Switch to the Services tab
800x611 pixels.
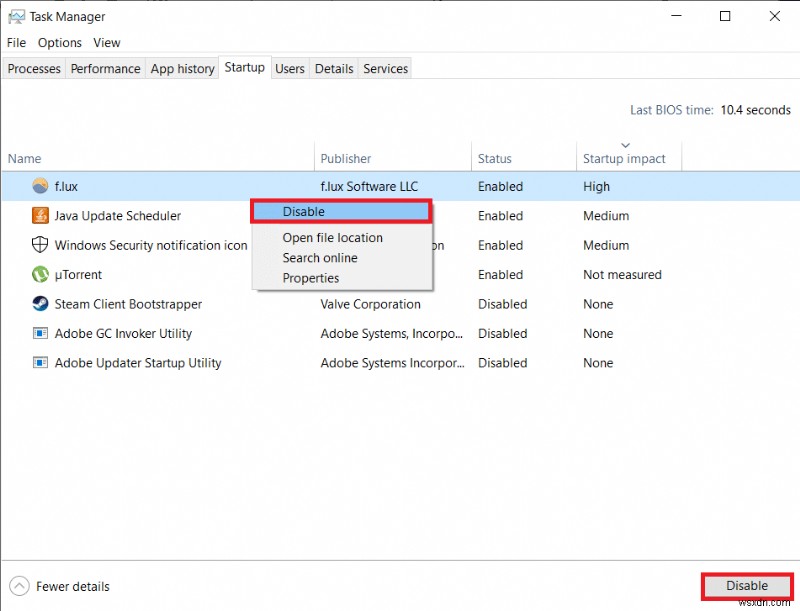[x=385, y=68]
